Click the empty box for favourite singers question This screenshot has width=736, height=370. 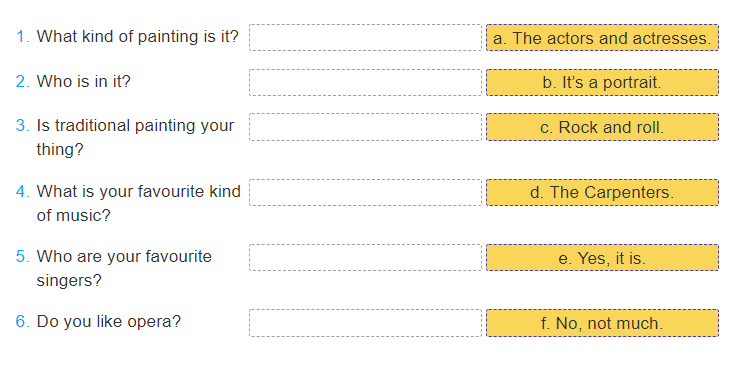pyautogui.click(x=365, y=258)
